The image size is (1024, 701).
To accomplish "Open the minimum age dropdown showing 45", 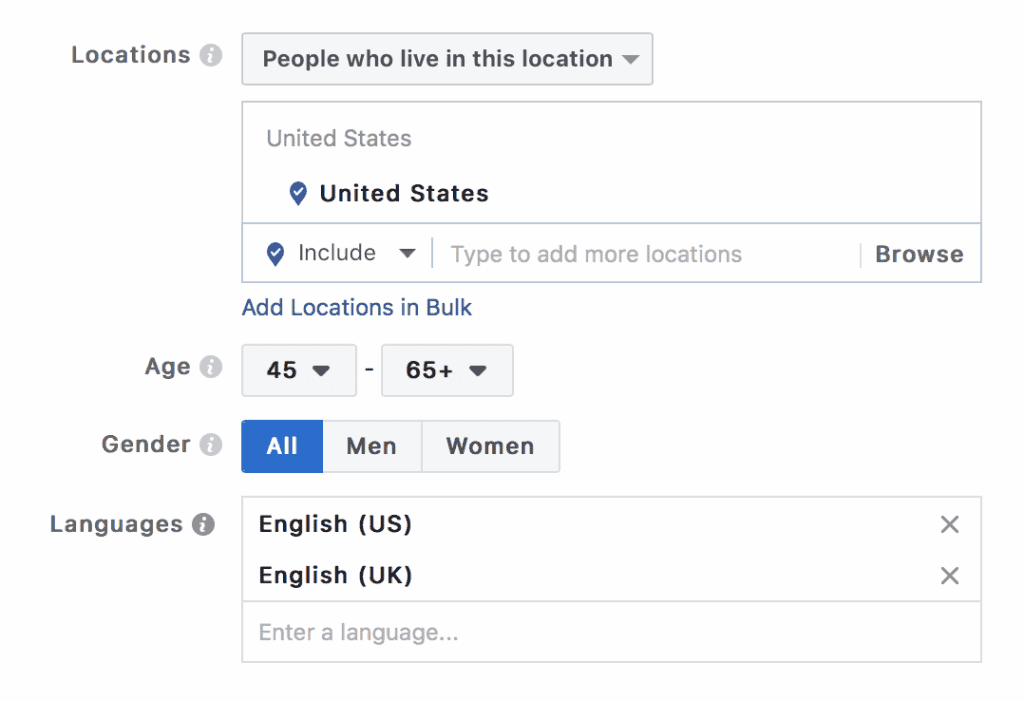I will coord(298,370).
